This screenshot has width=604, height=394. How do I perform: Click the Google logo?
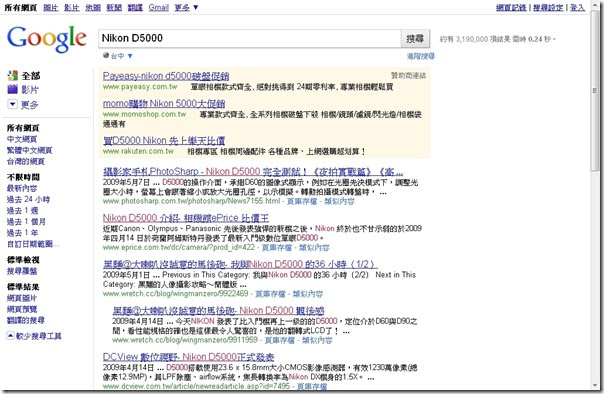point(47,39)
